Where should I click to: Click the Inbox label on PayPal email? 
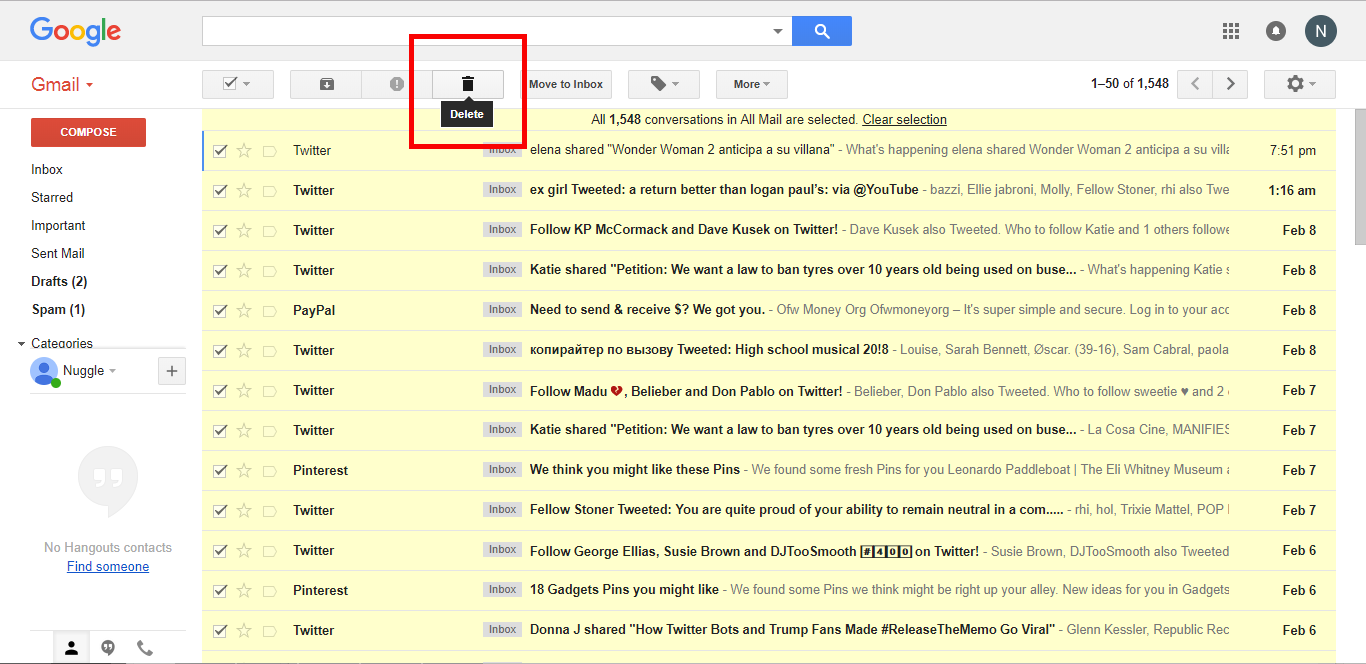point(502,309)
